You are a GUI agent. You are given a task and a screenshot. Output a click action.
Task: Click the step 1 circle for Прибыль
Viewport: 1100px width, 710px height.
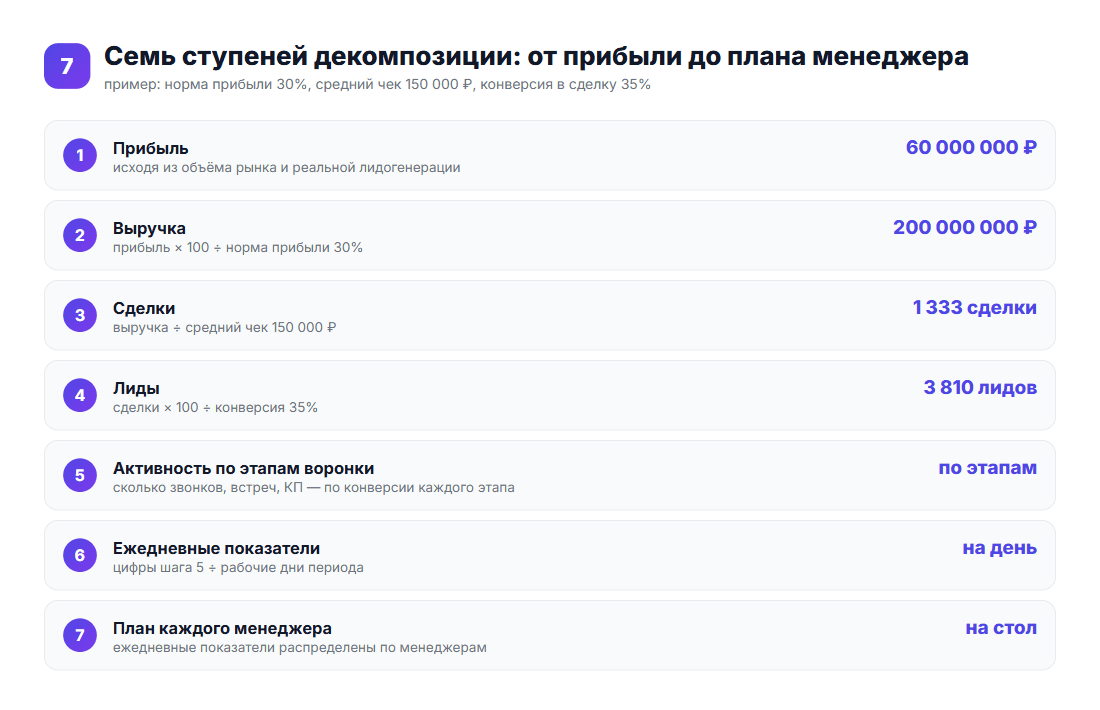click(80, 155)
